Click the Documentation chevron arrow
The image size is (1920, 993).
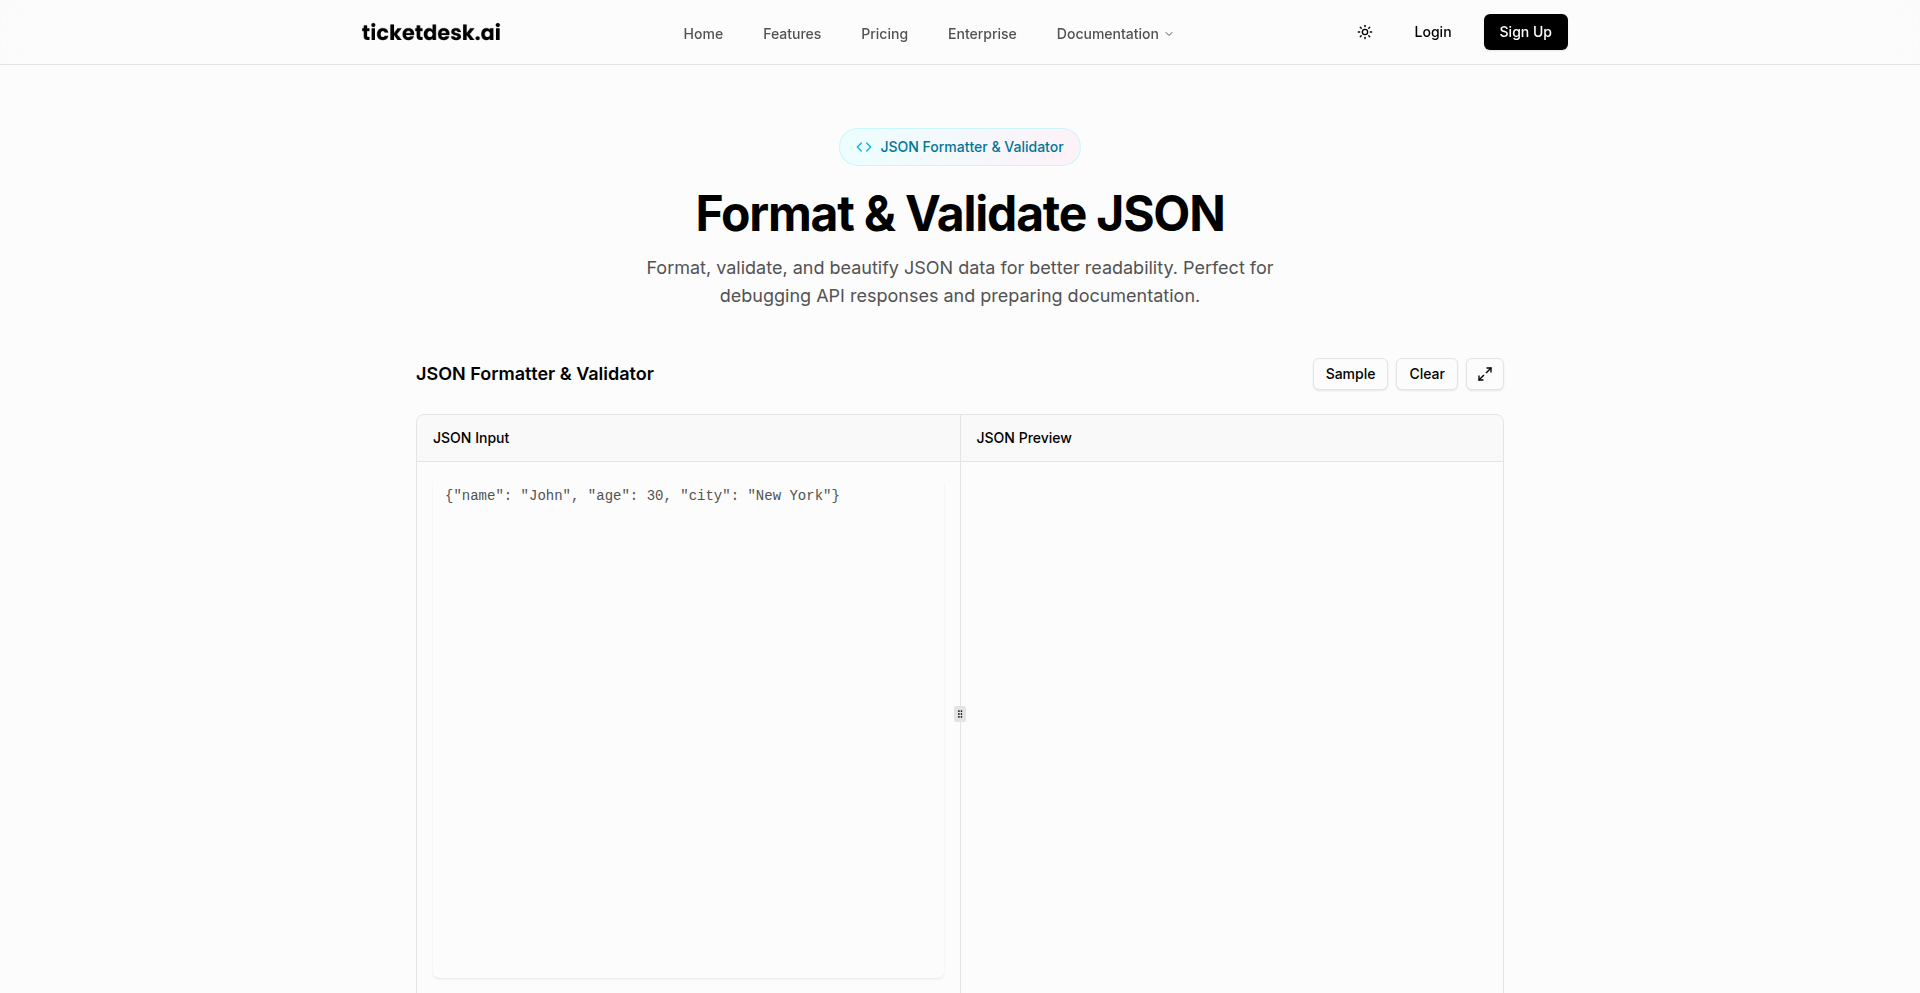point(1169,34)
